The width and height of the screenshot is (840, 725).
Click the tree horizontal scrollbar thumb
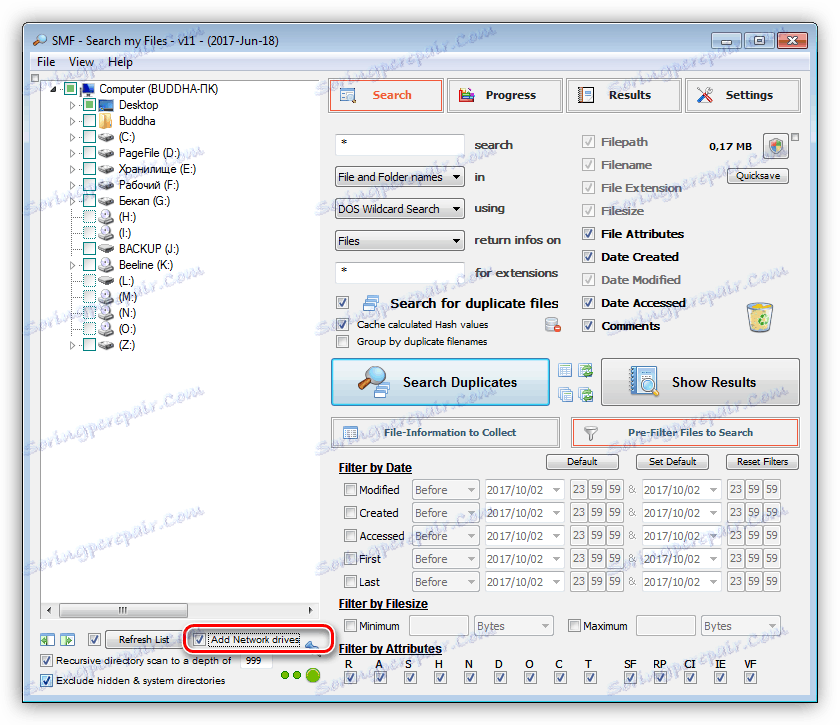click(123, 610)
